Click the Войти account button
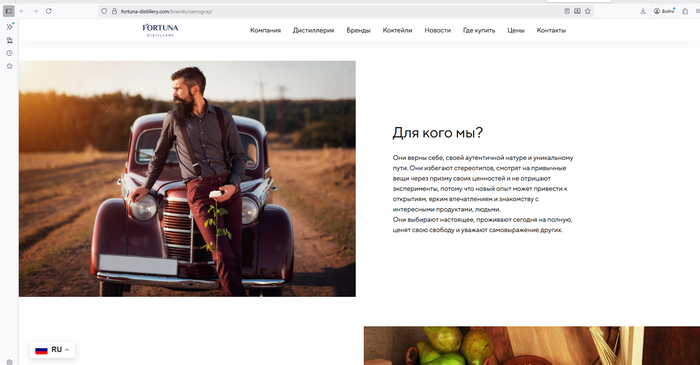The width and height of the screenshot is (700, 365). [664, 11]
